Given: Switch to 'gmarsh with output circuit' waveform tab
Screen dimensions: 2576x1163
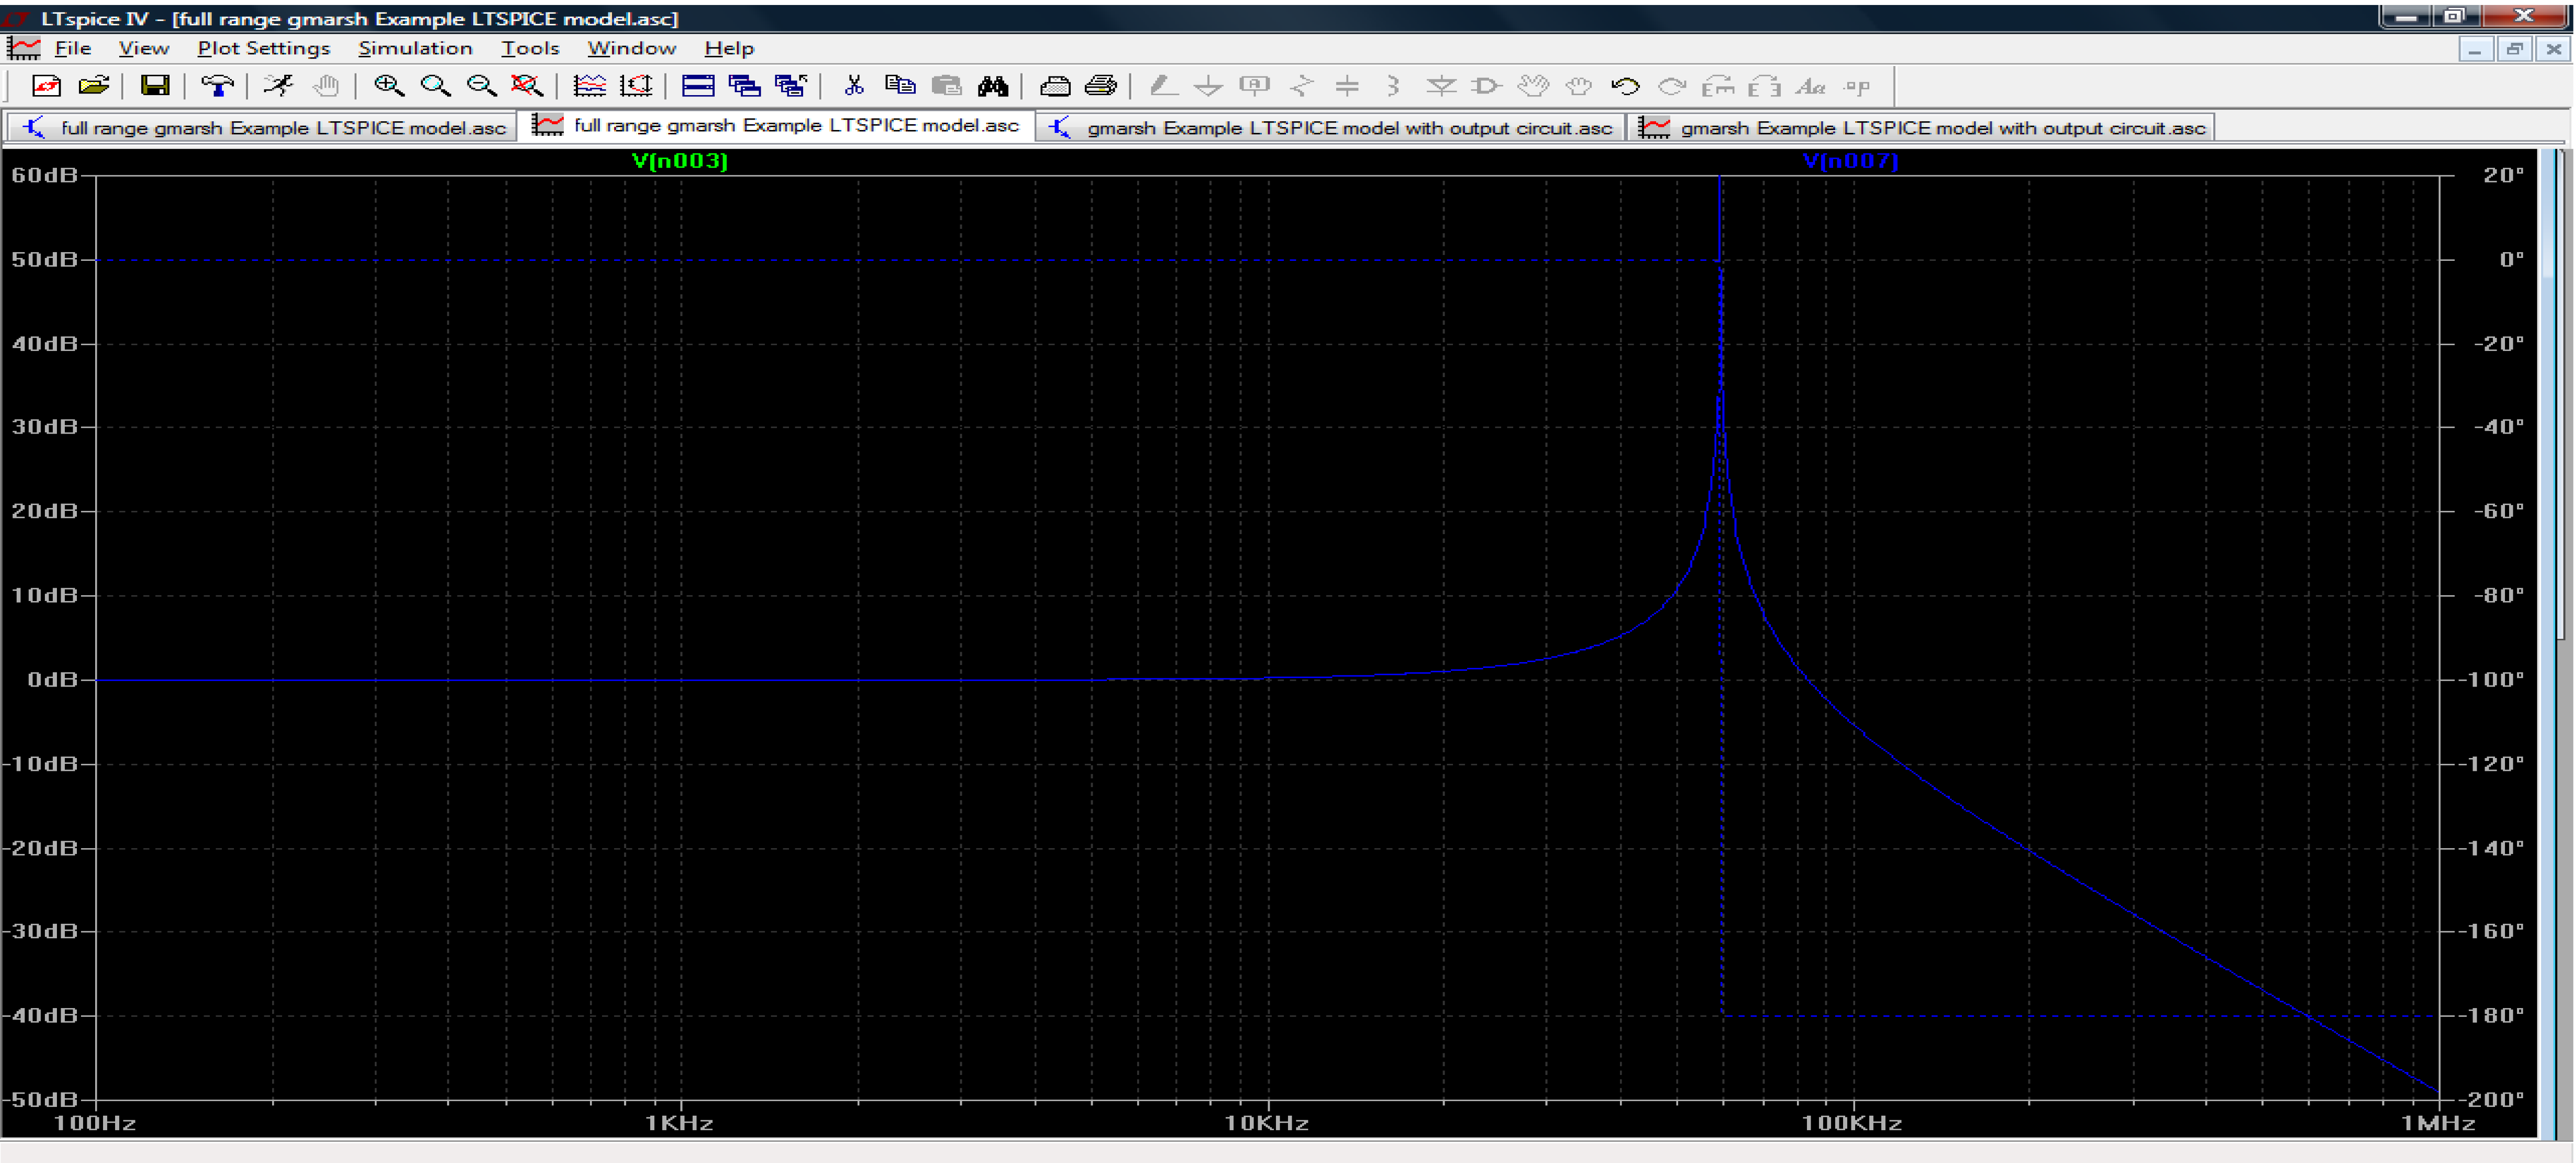Looking at the screenshot, I should (1921, 127).
